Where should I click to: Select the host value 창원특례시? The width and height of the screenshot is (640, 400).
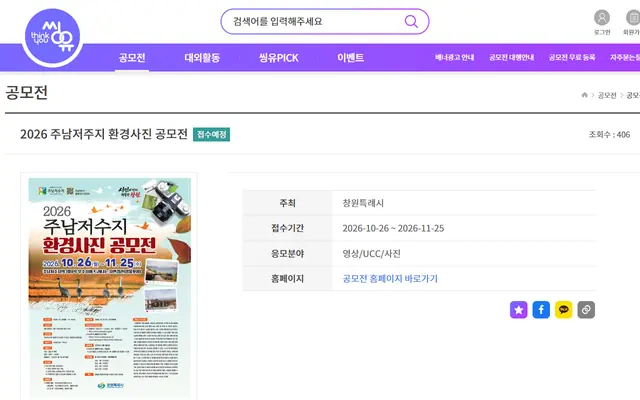(363, 203)
